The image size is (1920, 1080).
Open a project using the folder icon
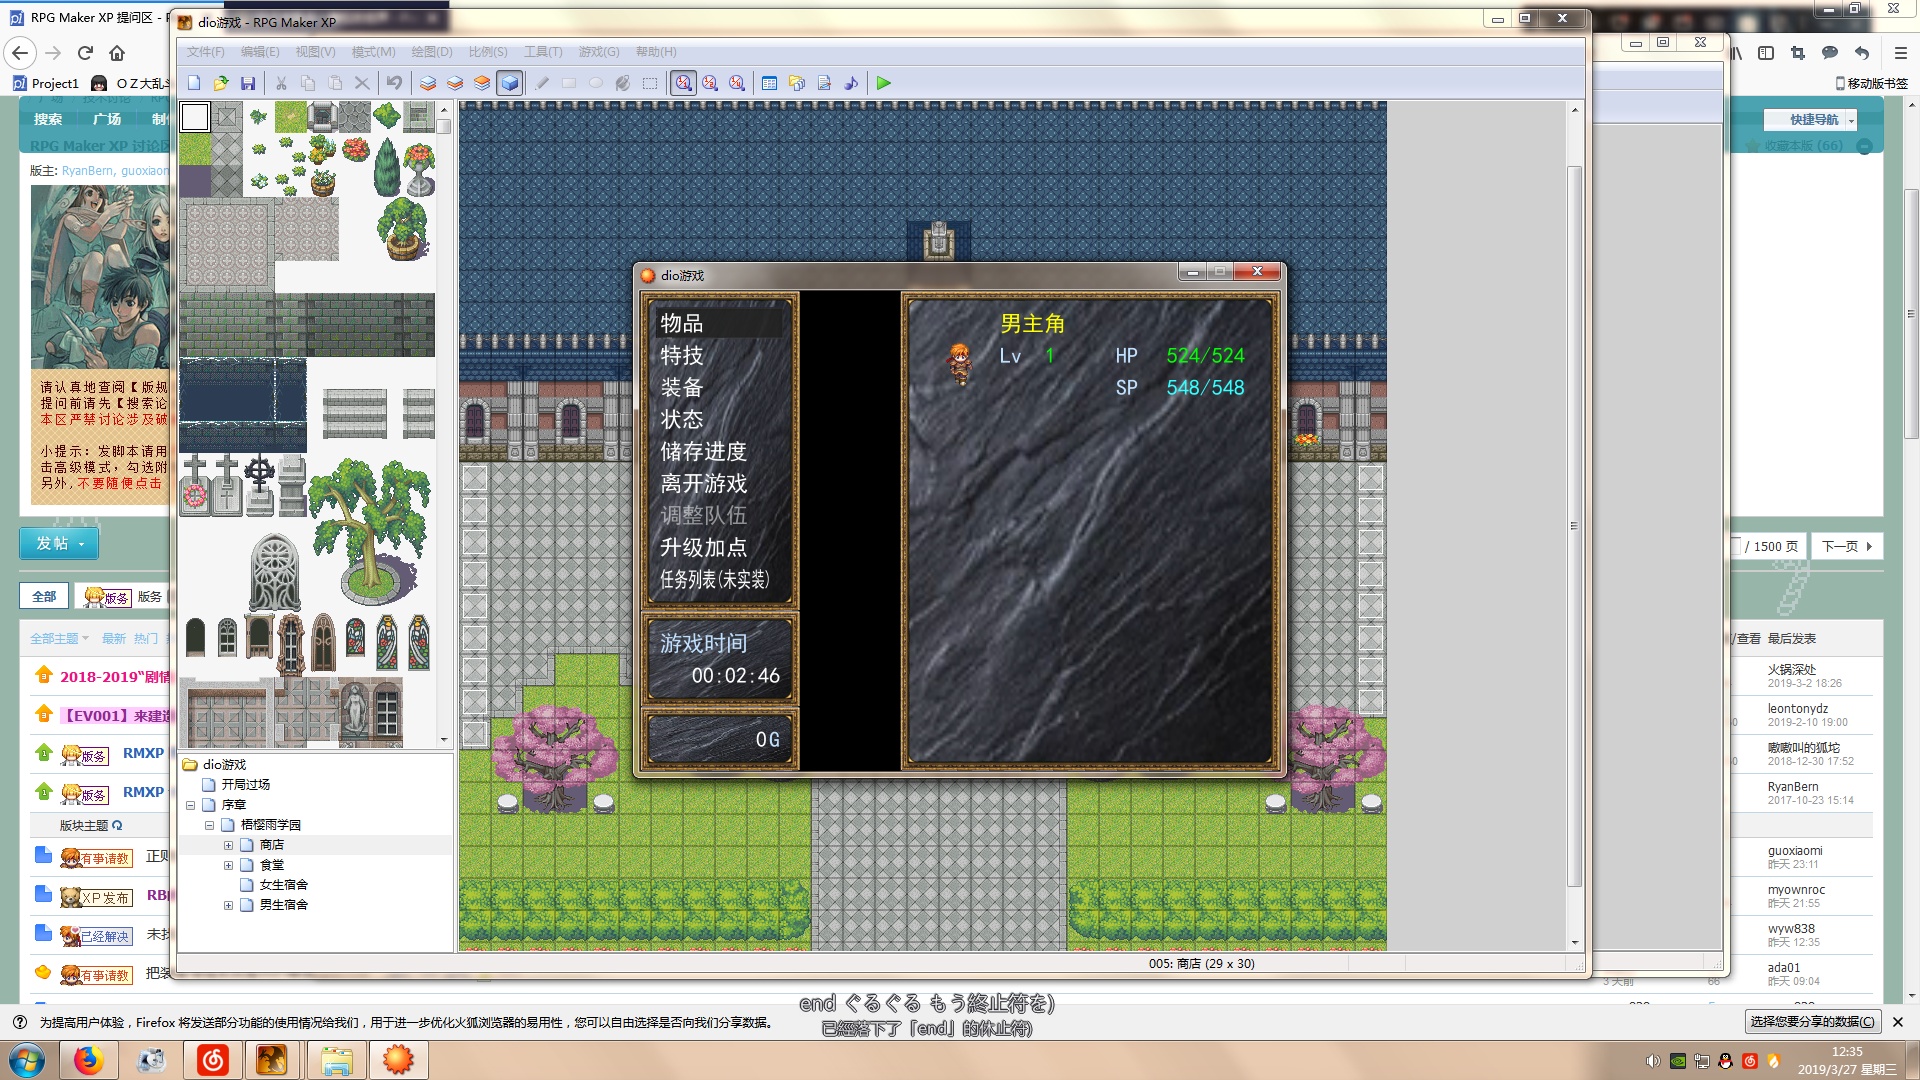(221, 83)
